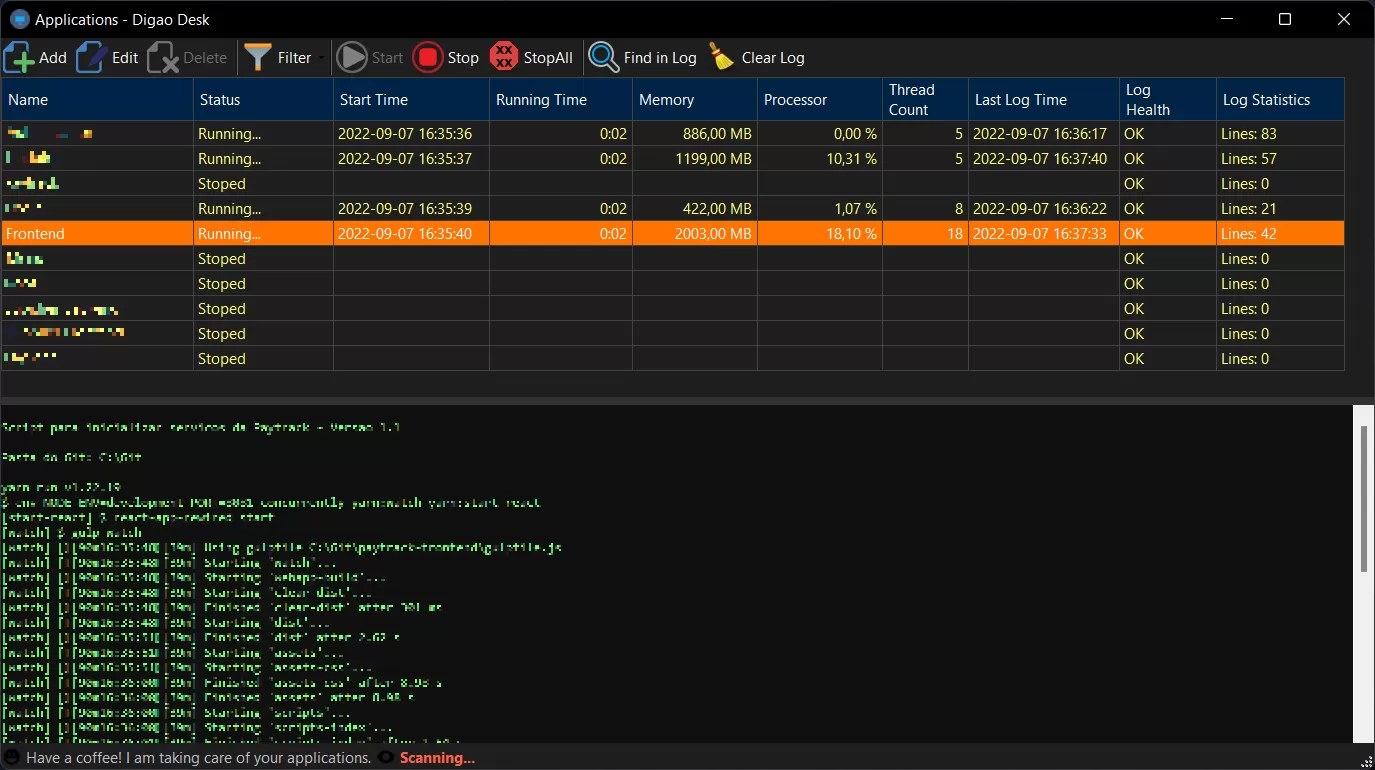Viewport: 1375px width, 770px height.
Task: Click the window resize grip corner
Action: (1365, 760)
